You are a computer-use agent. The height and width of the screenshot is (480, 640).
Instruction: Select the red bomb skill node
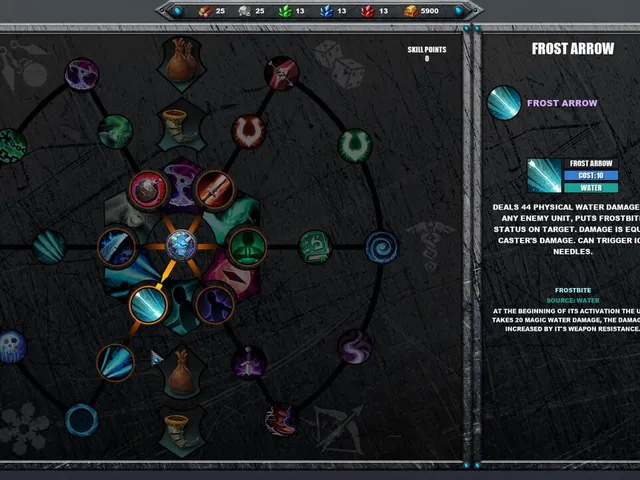(x=149, y=190)
